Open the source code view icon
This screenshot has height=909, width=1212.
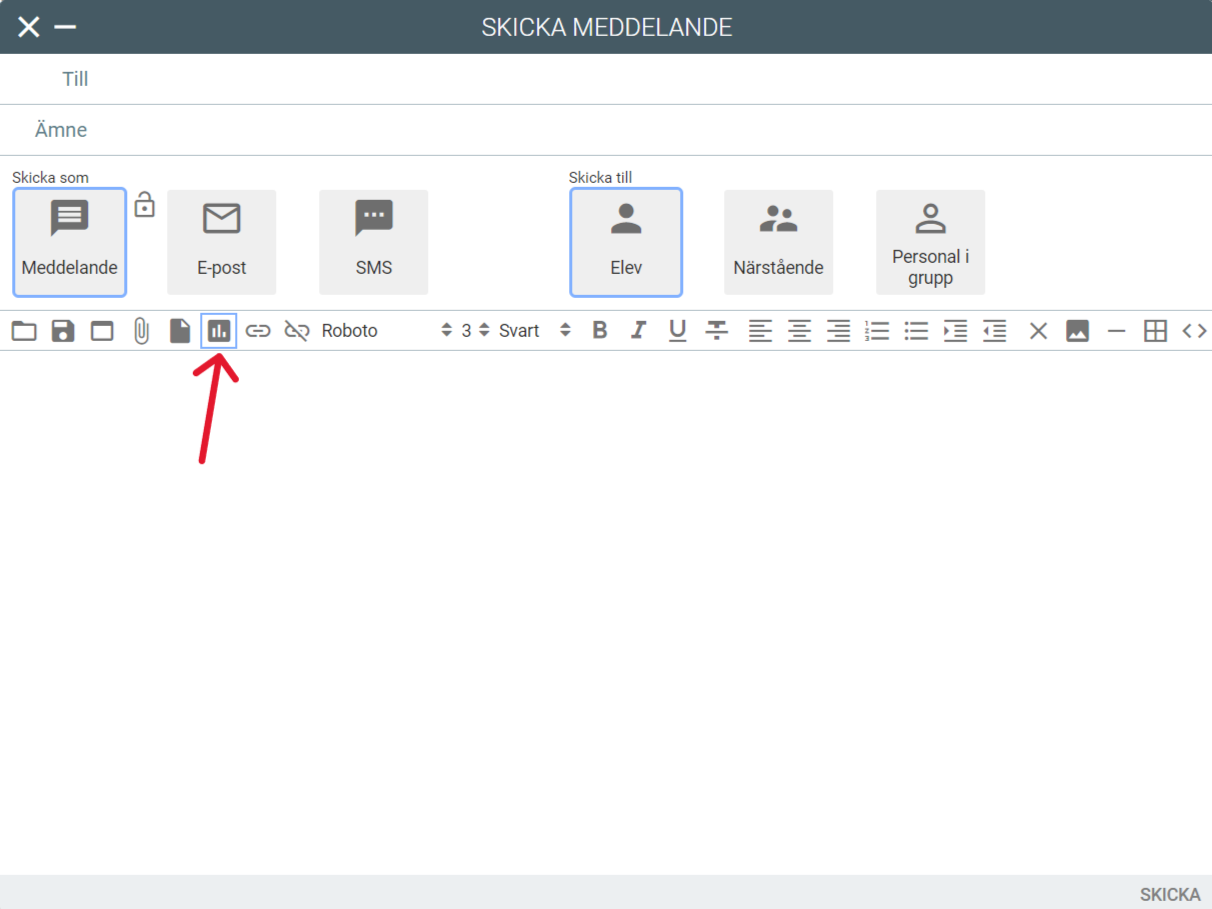[1194, 331]
